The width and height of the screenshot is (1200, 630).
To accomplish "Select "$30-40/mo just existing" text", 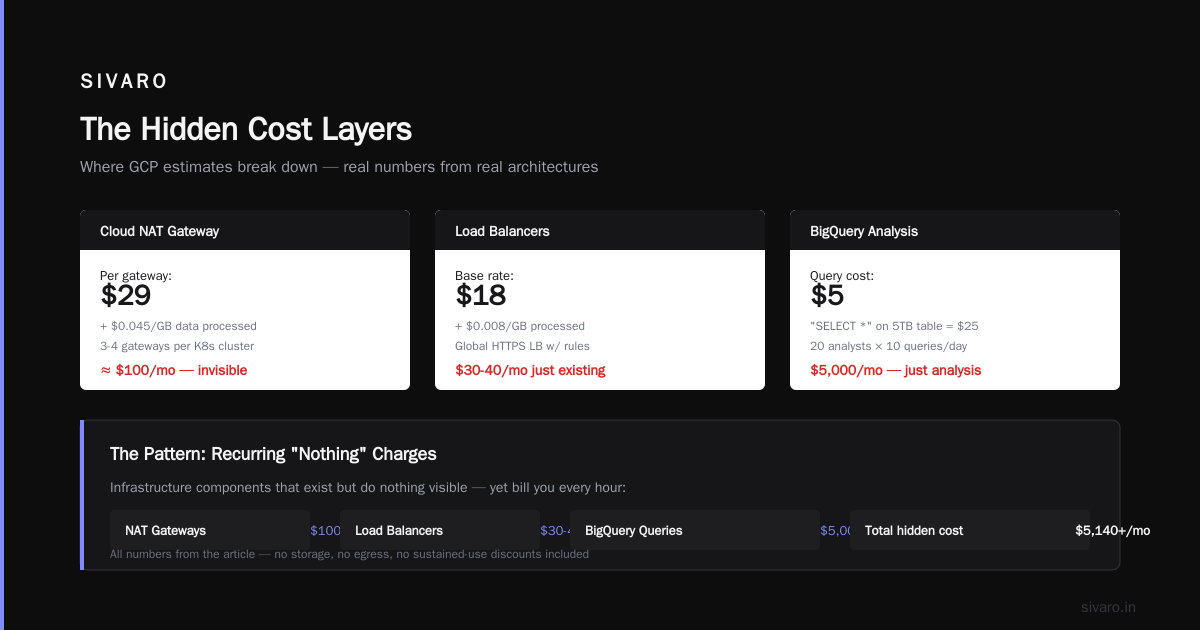I will tap(530, 370).
